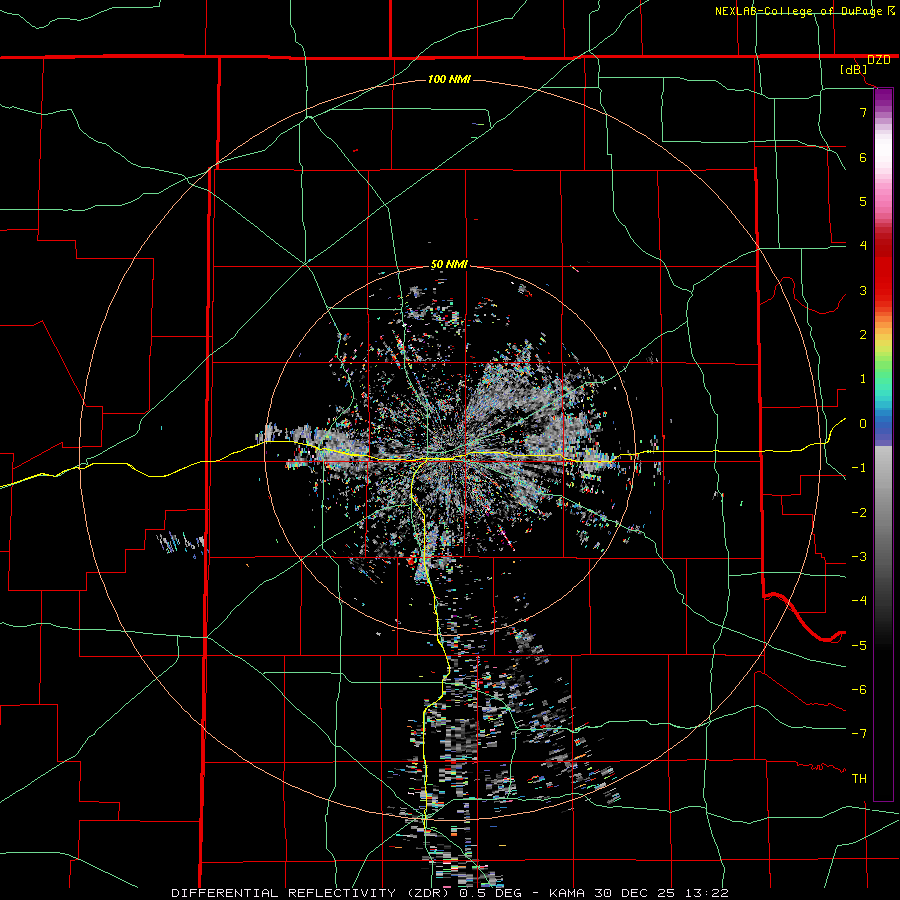Click the 2 value on color scale
The image size is (900, 900).
[x=863, y=335]
